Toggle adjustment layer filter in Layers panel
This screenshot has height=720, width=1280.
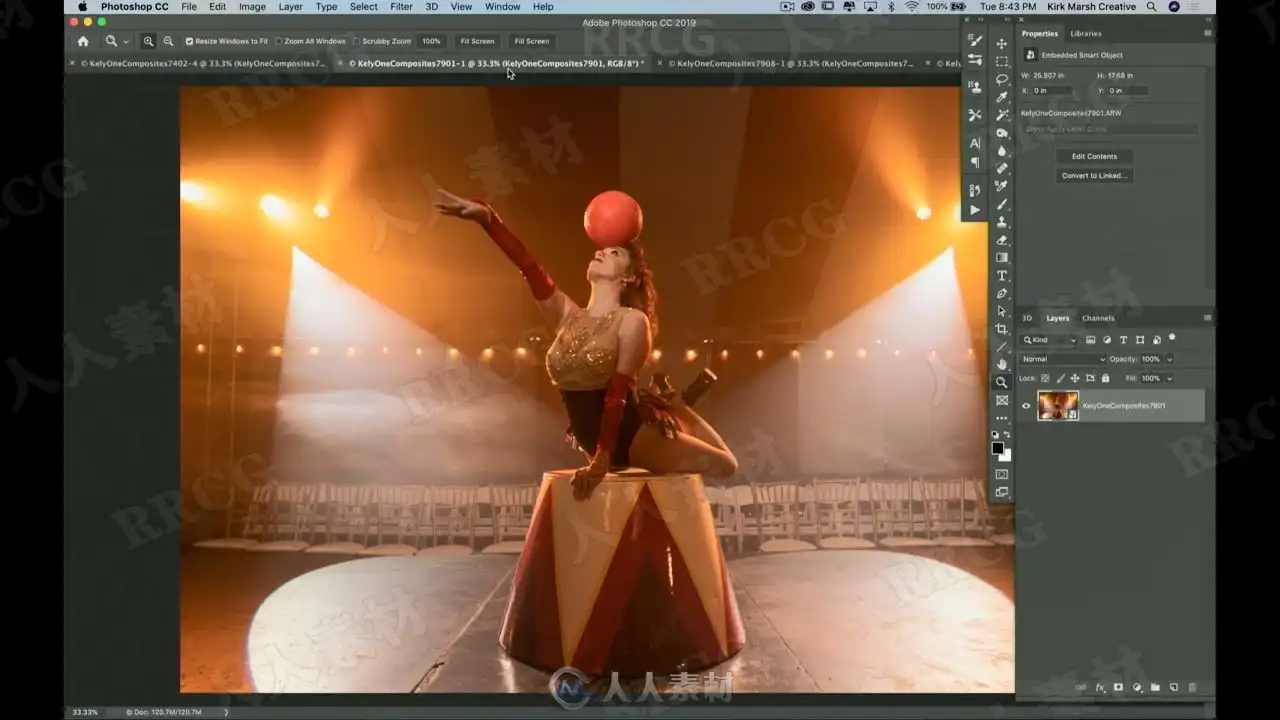point(1107,340)
